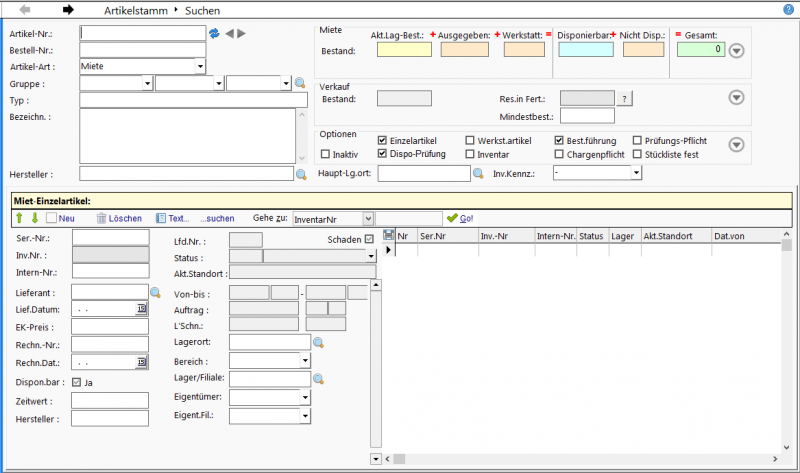This screenshot has width=800, height=473.
Task: Click the question mark button beside Res.in Fert.
Action: 624,98
